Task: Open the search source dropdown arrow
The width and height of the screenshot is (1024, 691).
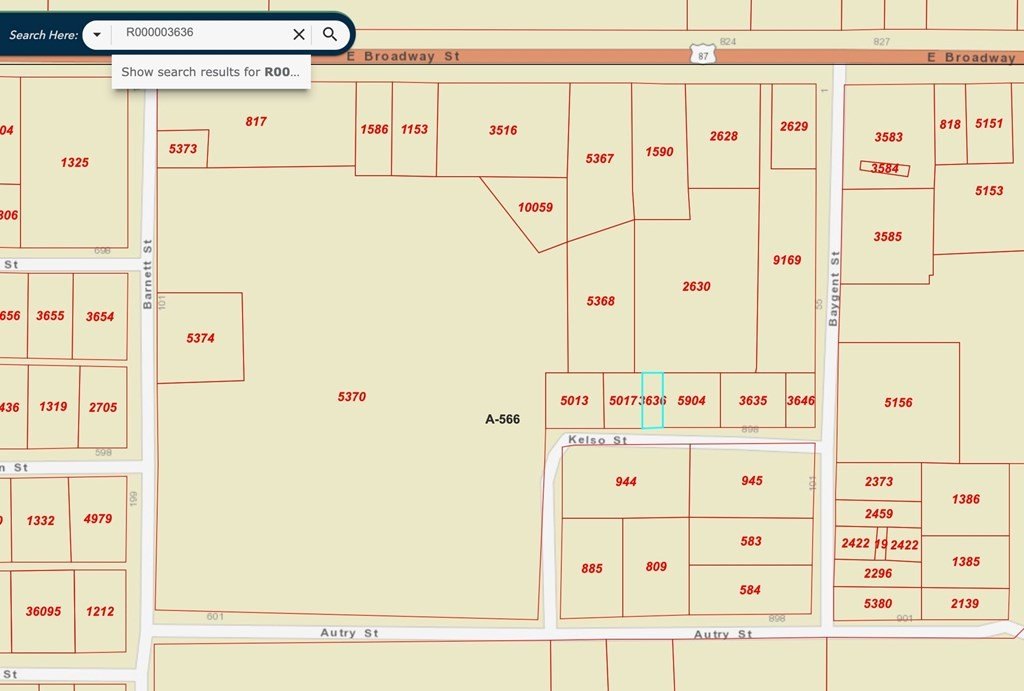Action: click(x=96, y=34)
